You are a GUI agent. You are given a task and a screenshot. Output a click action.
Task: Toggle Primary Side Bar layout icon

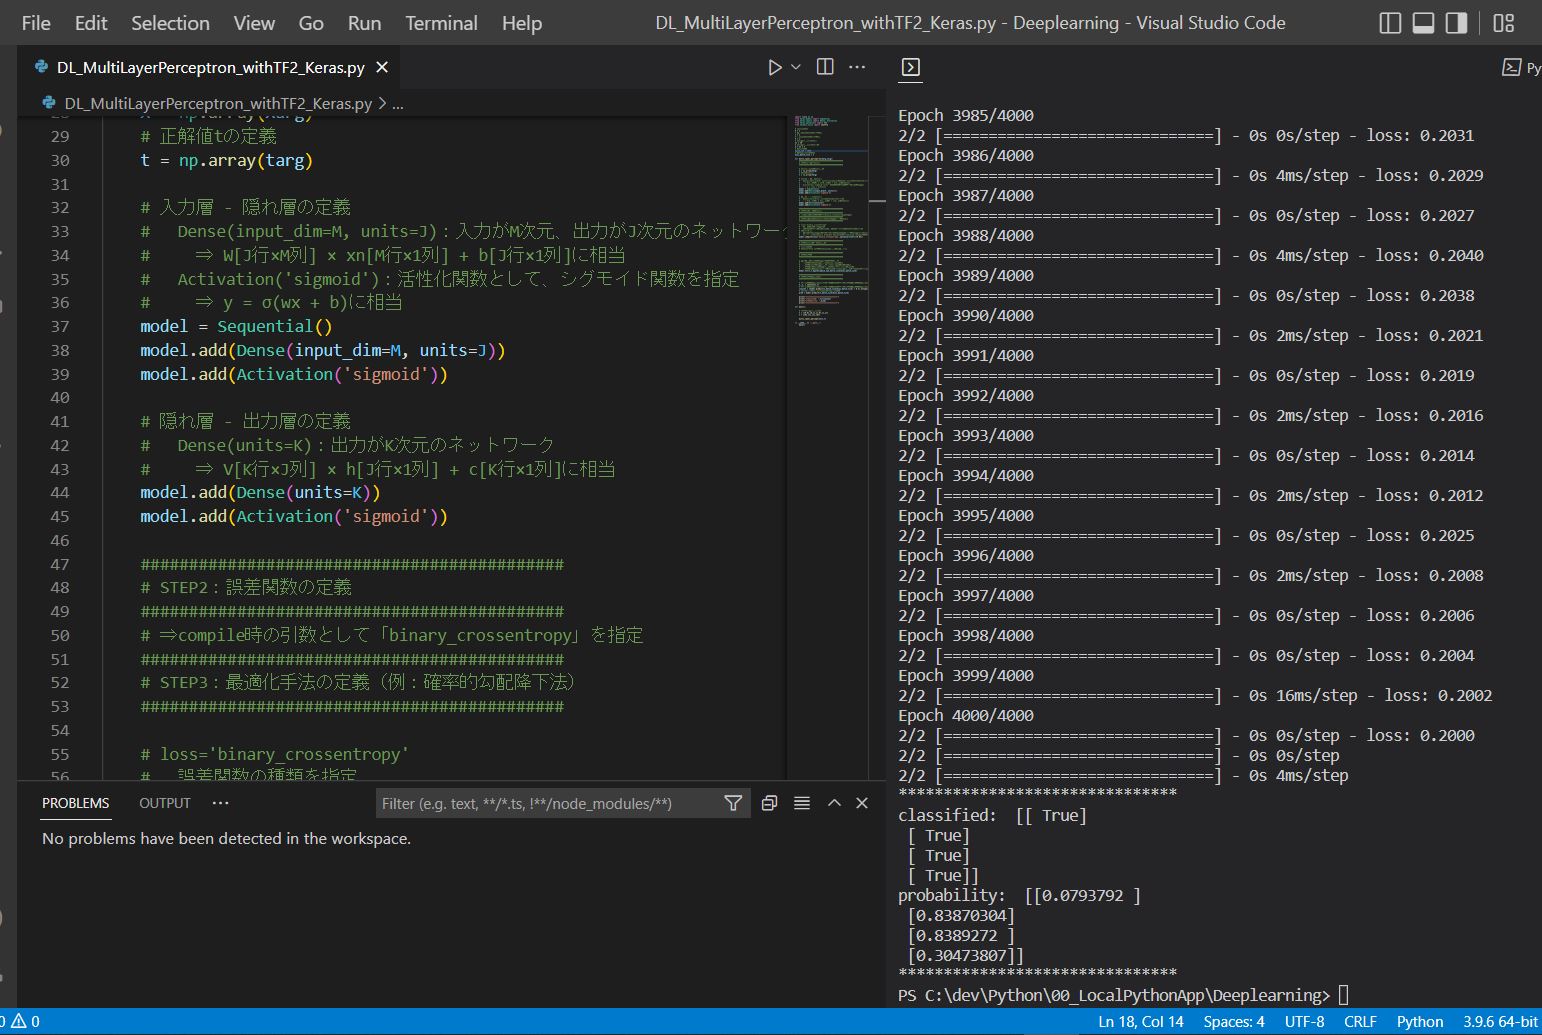pyautogui.click(x=1390, y=23)
